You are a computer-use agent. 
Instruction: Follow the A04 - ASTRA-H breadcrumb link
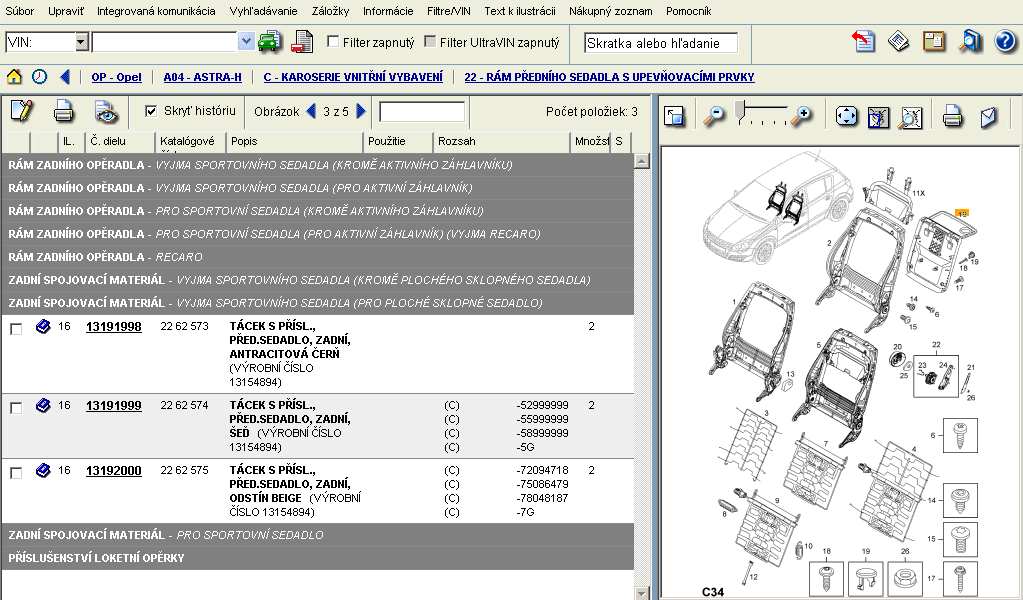tap(202, 77)
